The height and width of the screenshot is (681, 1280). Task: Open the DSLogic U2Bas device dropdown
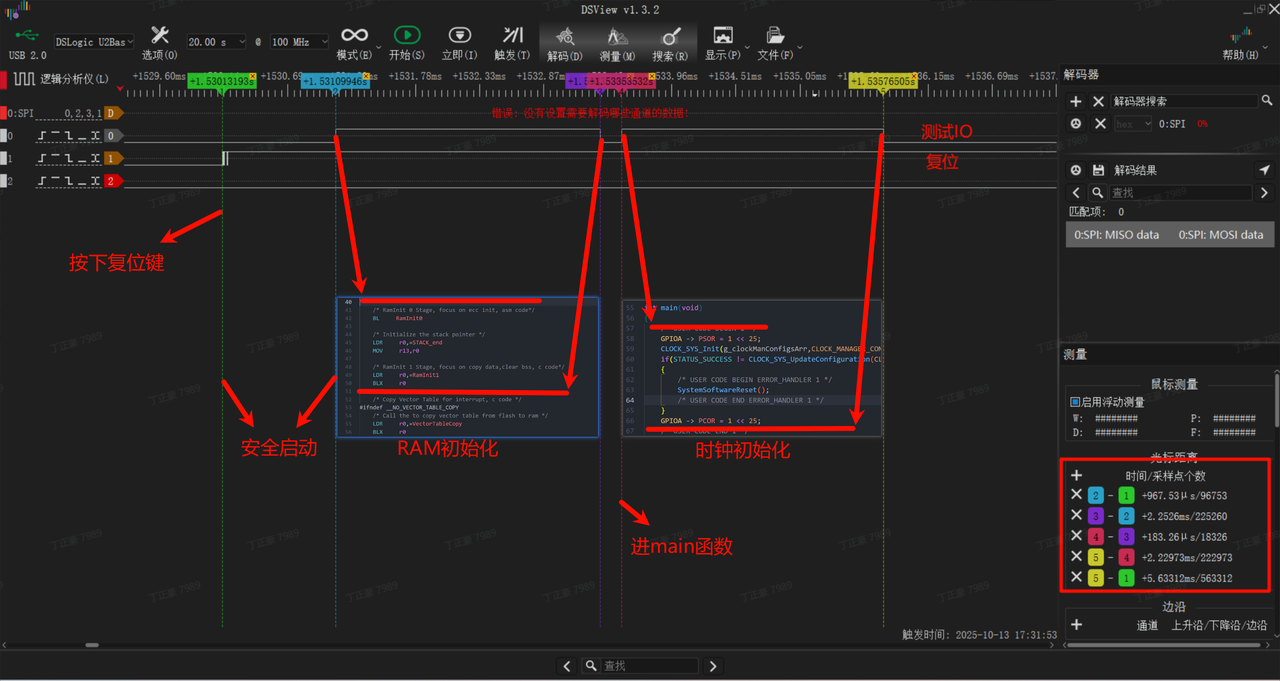tap(93, 42)
